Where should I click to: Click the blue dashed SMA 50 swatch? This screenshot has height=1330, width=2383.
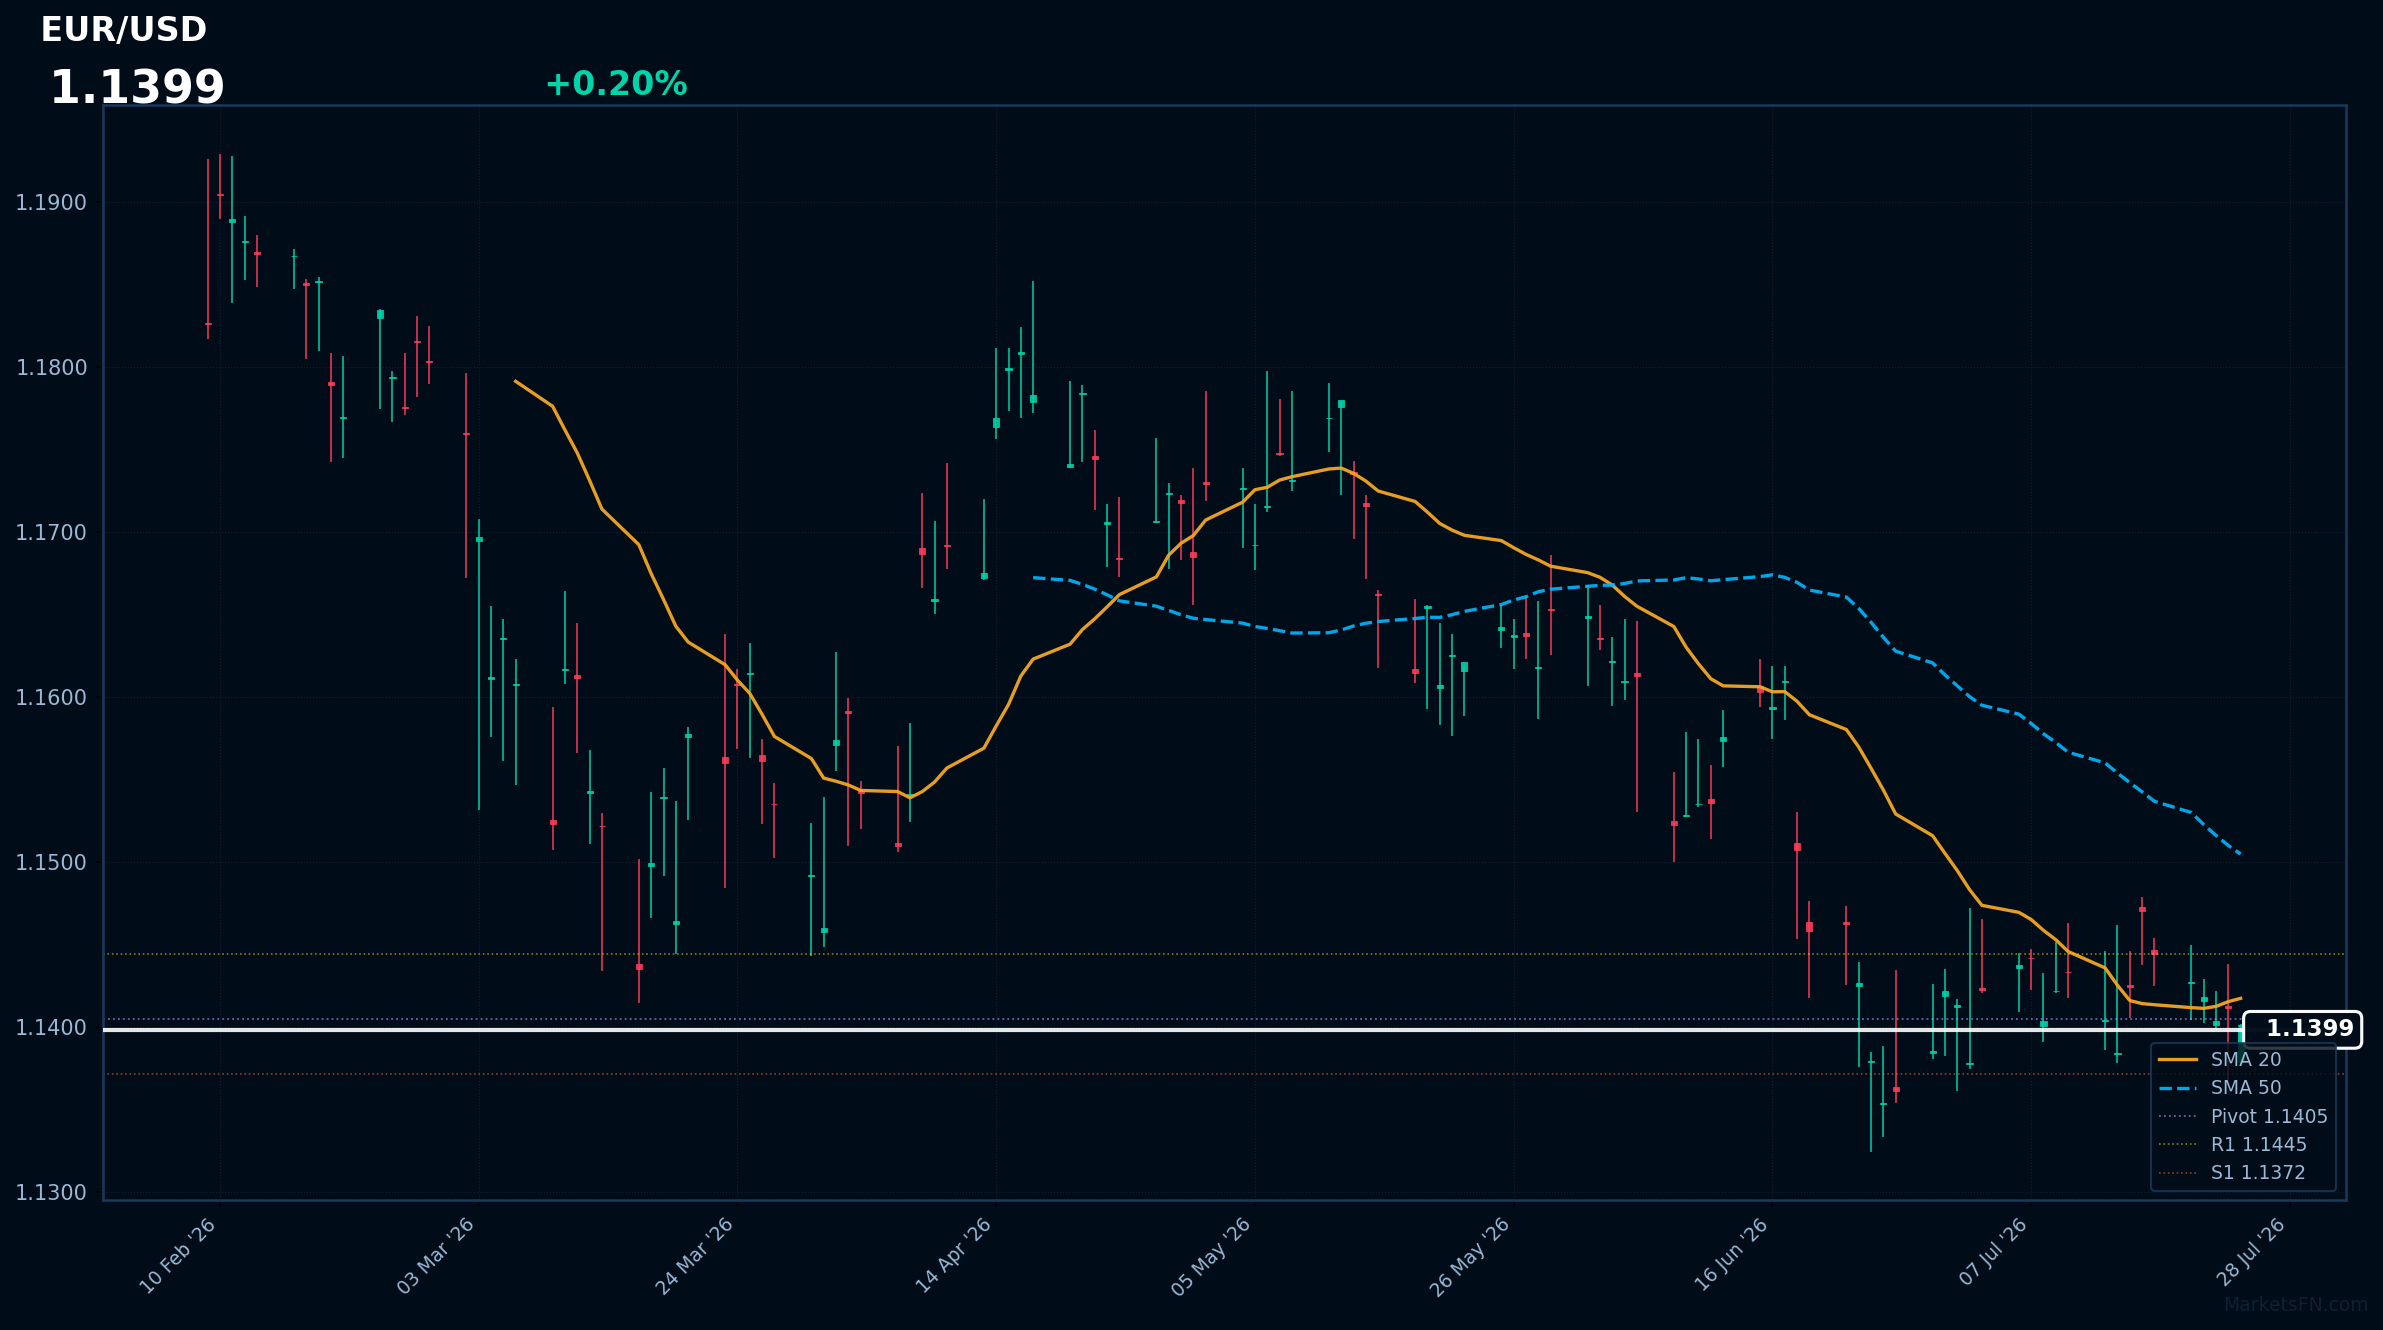pyautogui.click(x=2177, y=1088)
